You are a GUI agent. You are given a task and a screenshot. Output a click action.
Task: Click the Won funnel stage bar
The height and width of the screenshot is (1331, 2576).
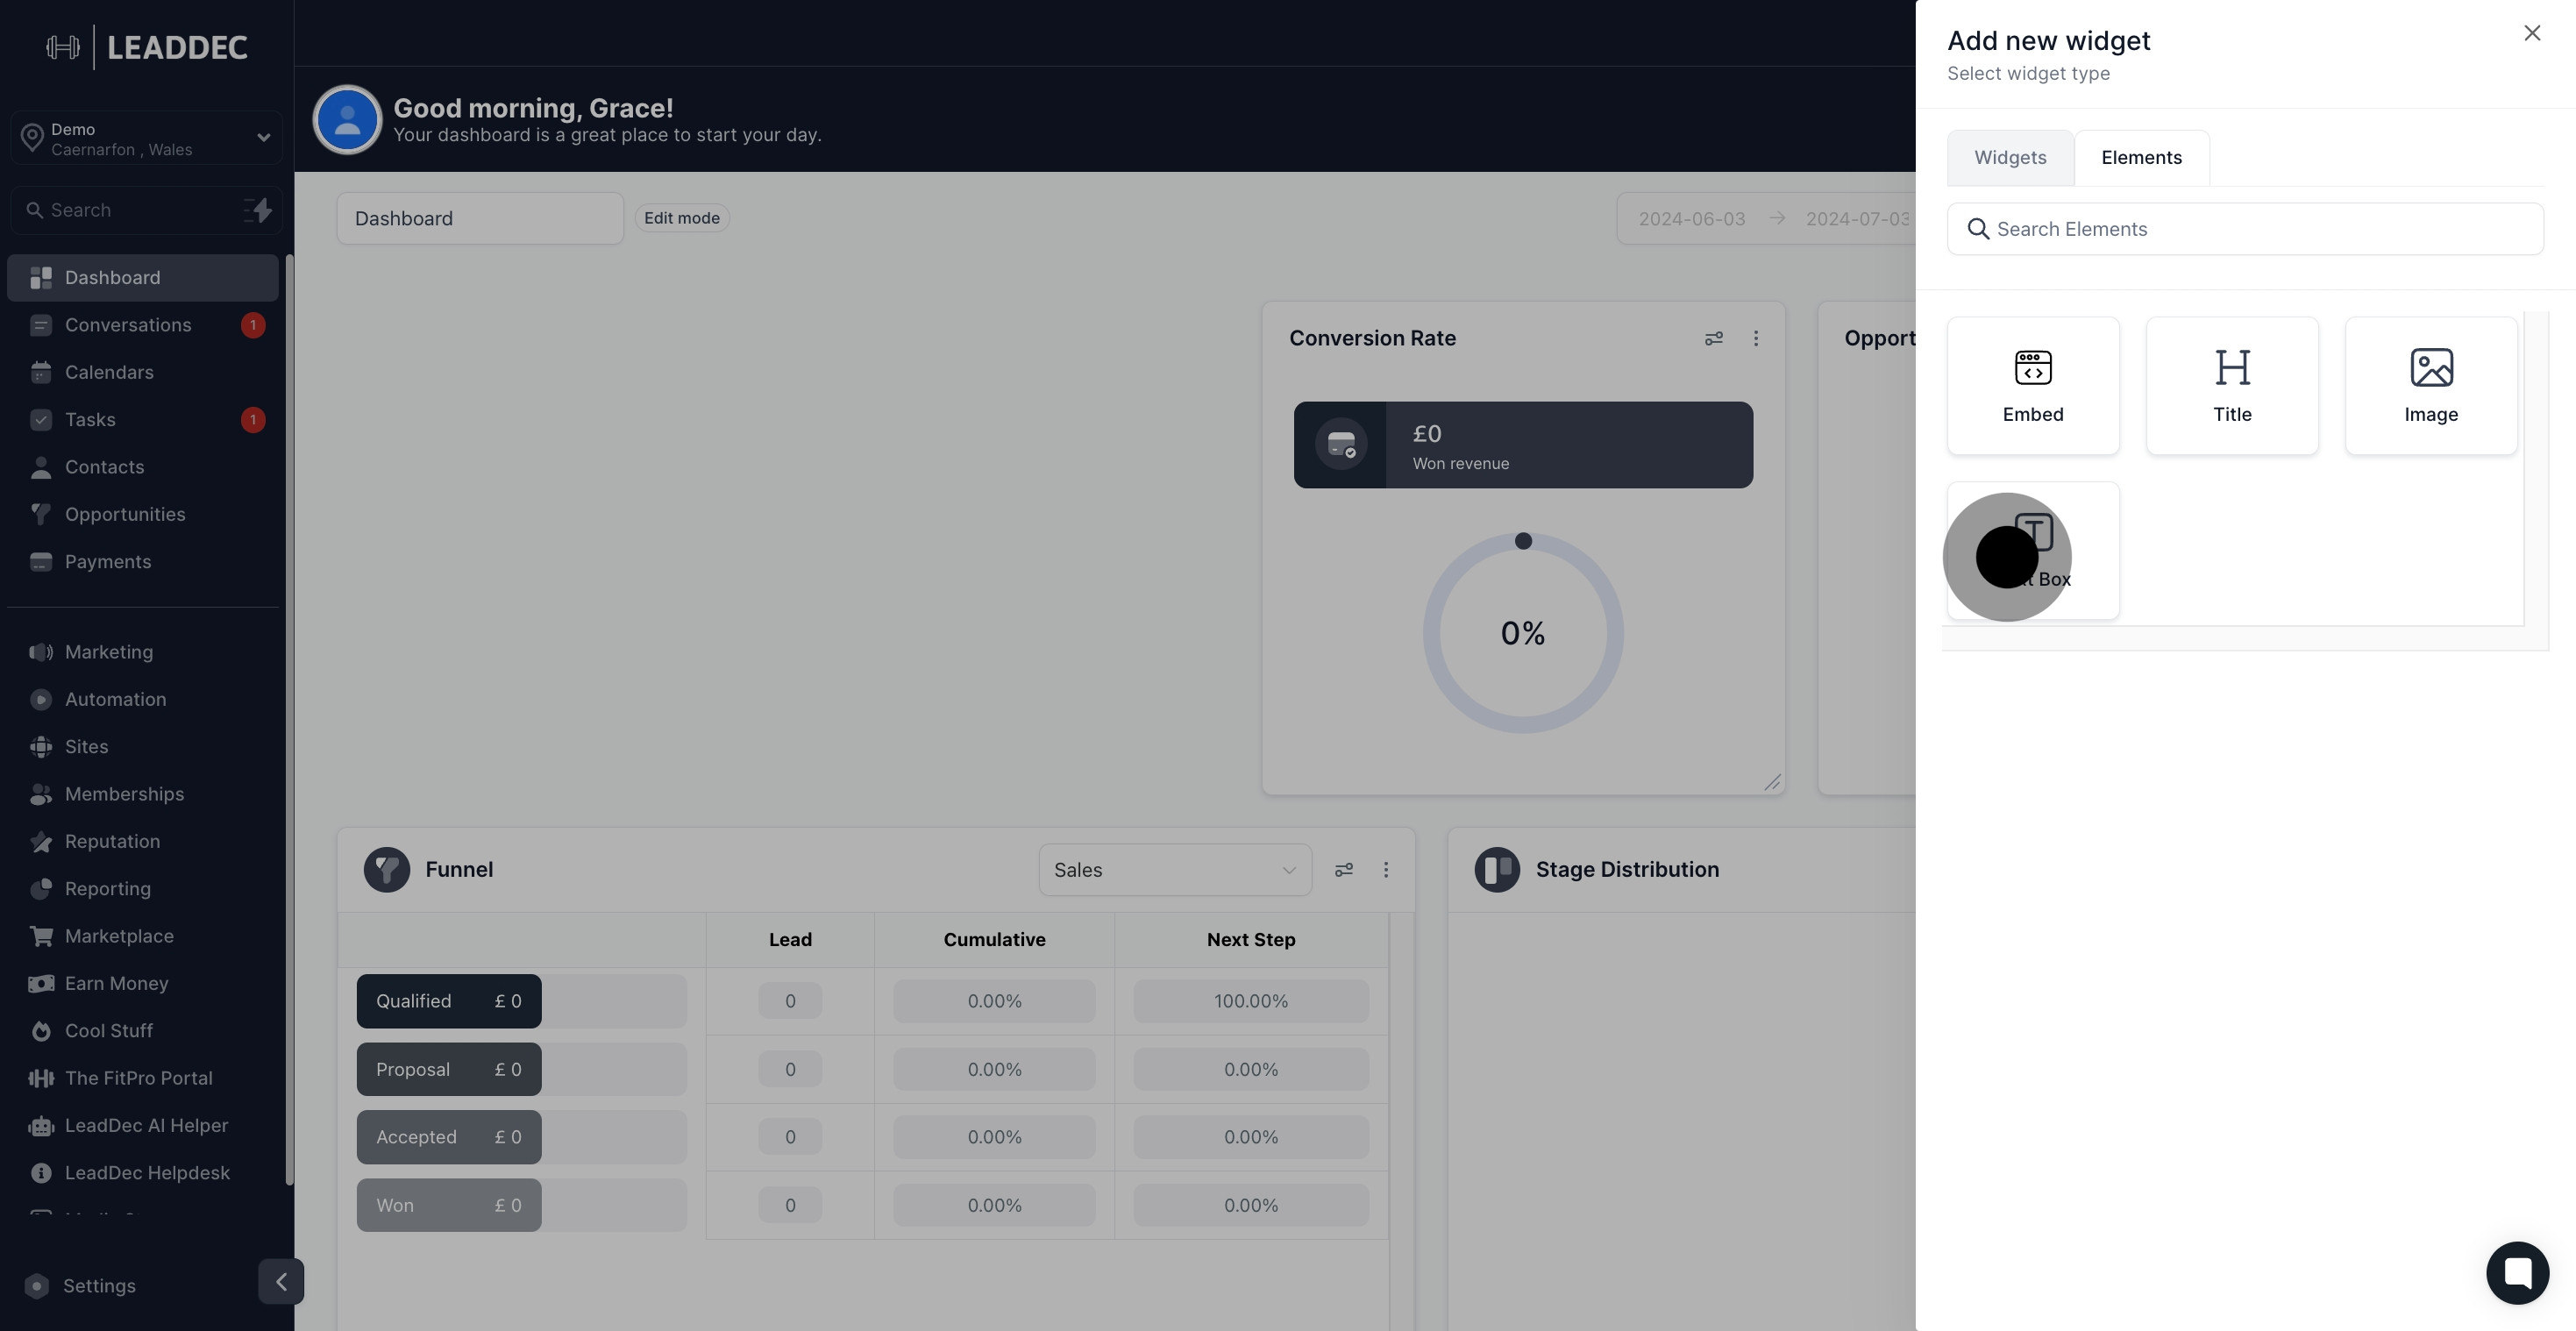coord(449,1205)
